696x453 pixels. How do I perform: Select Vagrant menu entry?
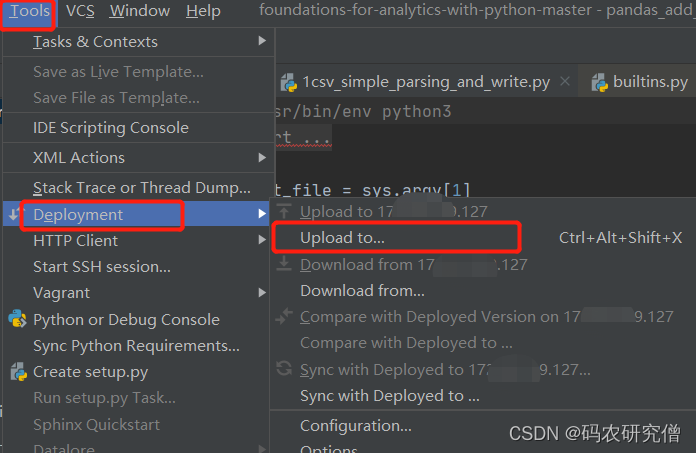(136, 293)
